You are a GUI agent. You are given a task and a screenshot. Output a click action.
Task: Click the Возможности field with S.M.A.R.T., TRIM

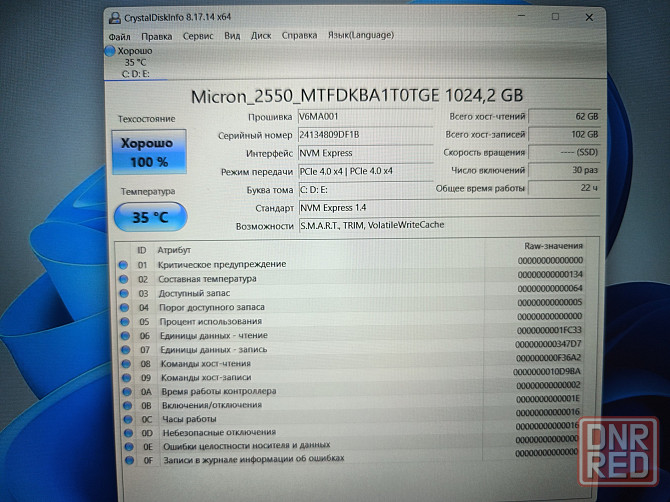(x=449, y=225)
